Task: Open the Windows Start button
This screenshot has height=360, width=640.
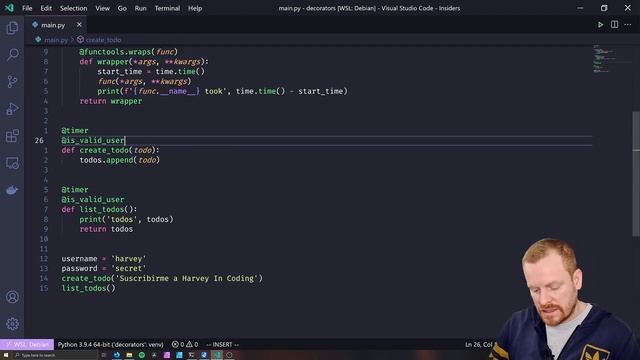Action: (x=6, y=355)
